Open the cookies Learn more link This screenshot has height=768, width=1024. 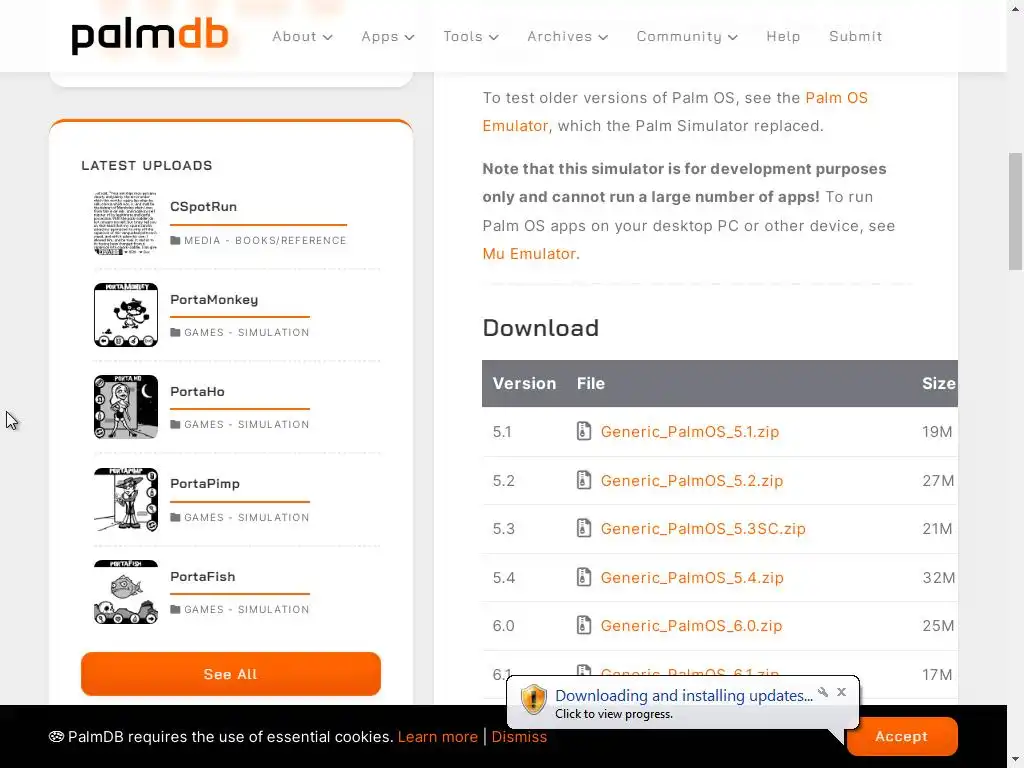click(438, 737)
